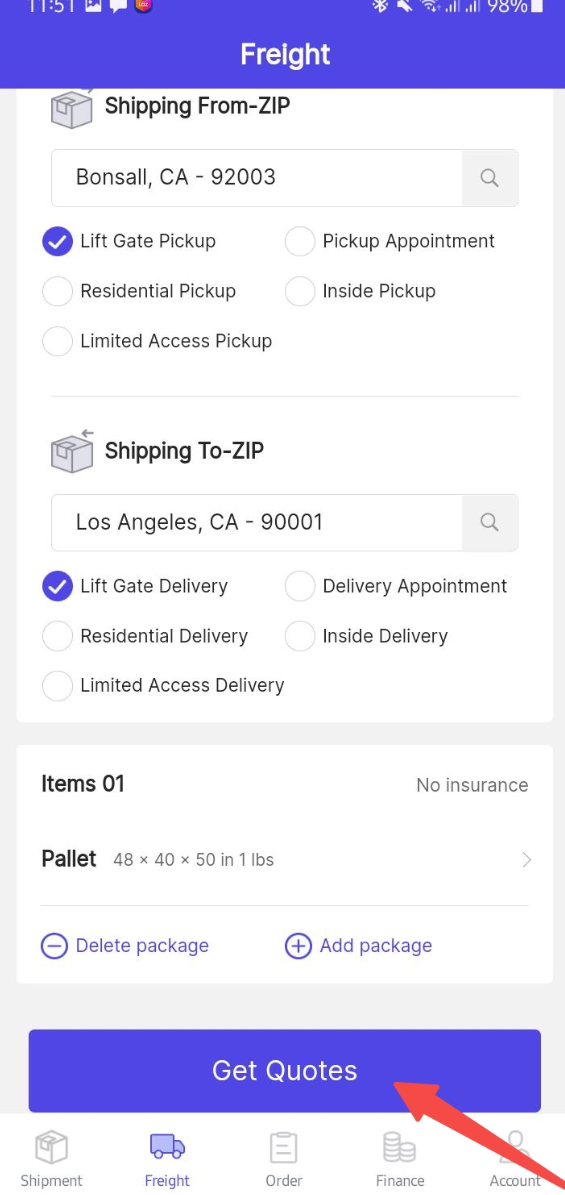The height and width of the screenshot is (1195, 565).
Task: Select Inside Delivery option
Action: click(300, 636)
